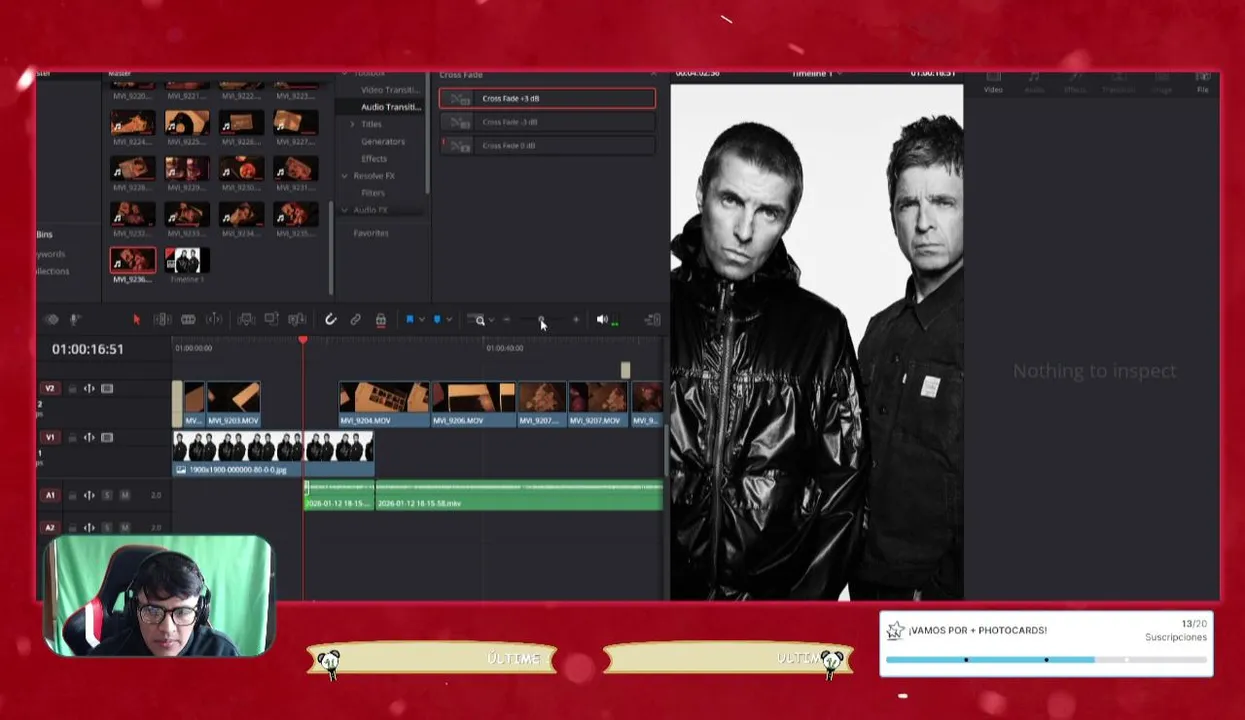Disable the V2 video track
Image resolution: width=1245 pixels, height=720 pixels.
click(107, 389)
